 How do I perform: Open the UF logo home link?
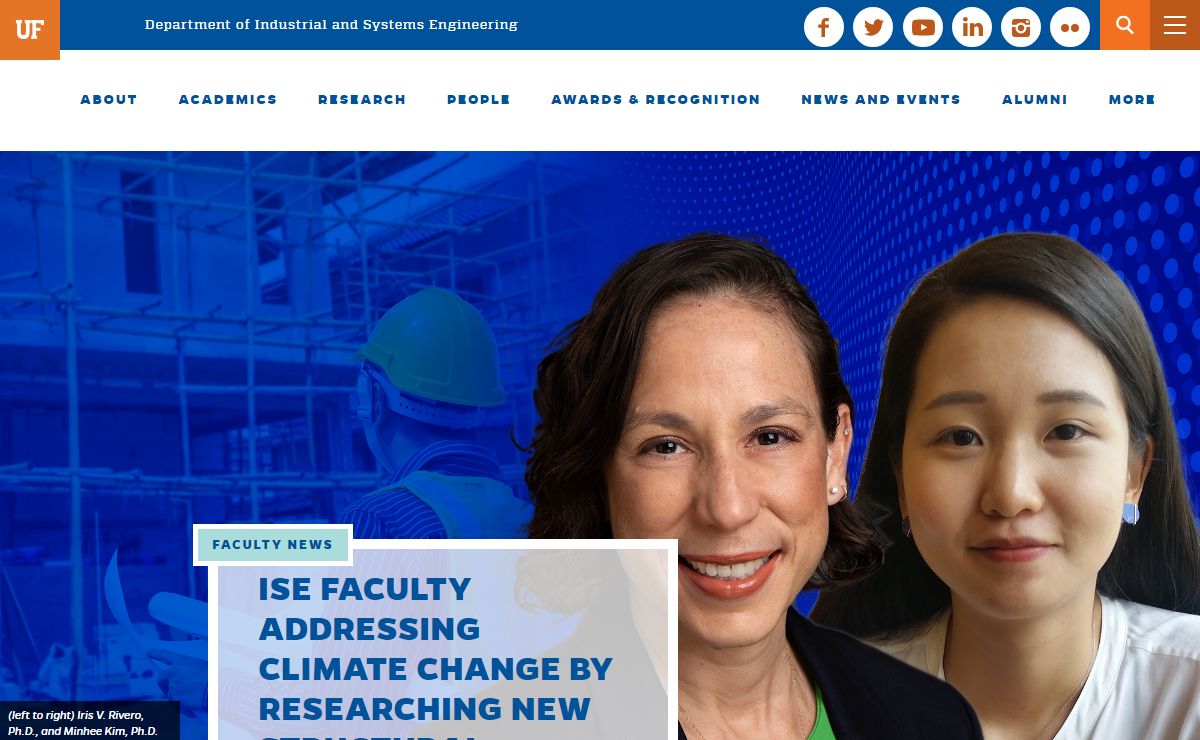point(30,30)
